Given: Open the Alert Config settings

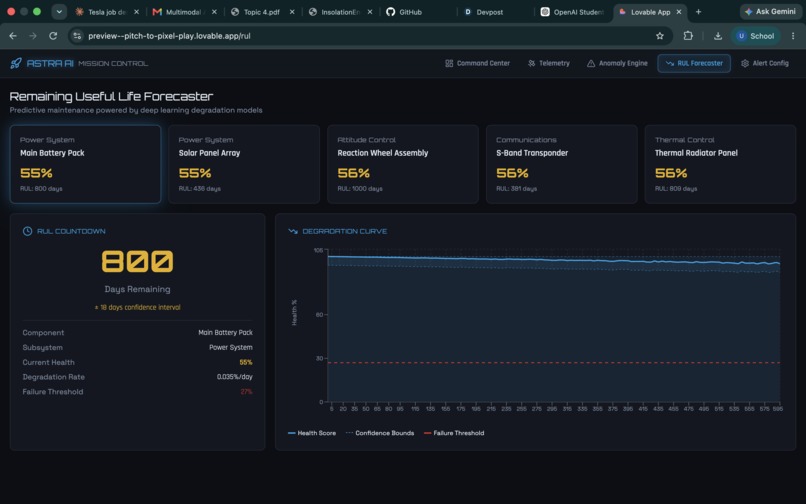Looking at the screenshot, I should pos(764,63).
